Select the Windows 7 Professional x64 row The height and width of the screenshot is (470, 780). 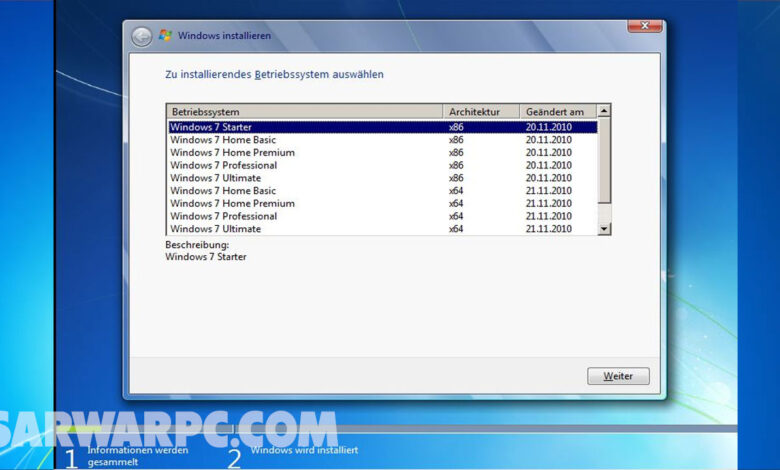coord(383,216)
